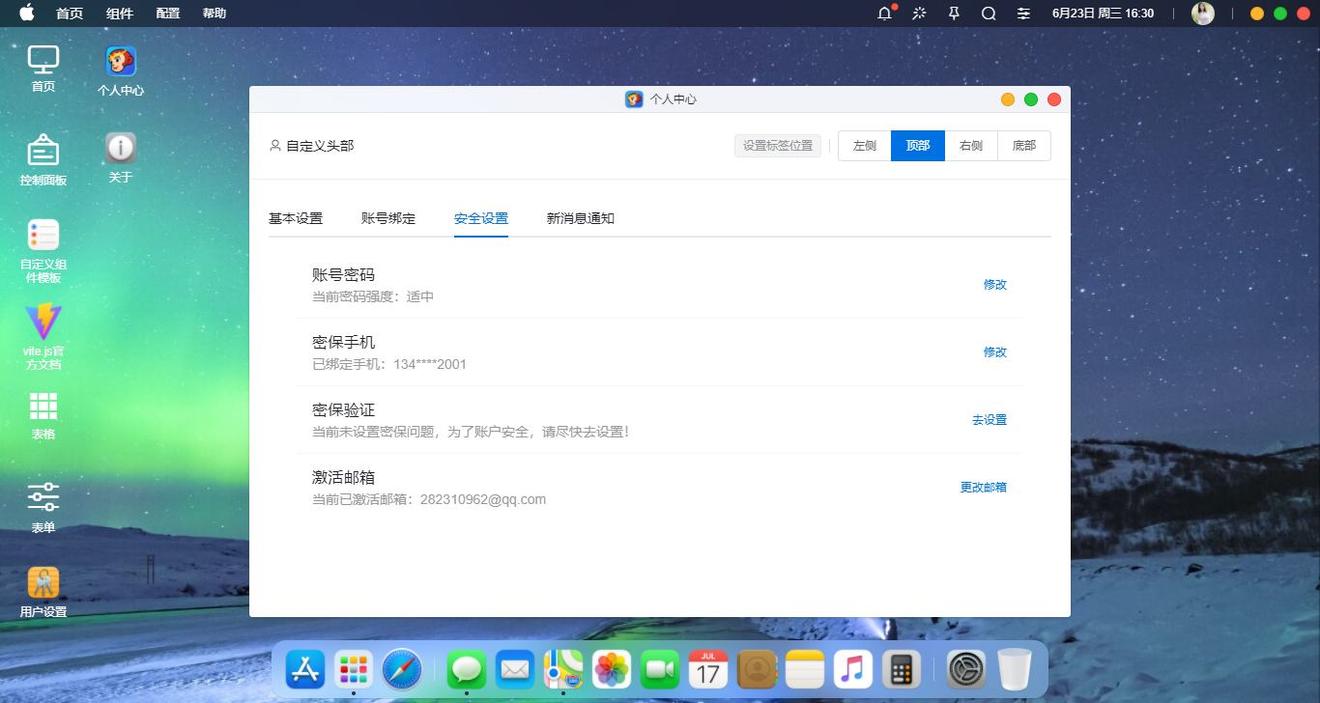The width and height of the screenshot is (1320, 703).
Task: Open the Music app in dock
Action: point(852,669)
